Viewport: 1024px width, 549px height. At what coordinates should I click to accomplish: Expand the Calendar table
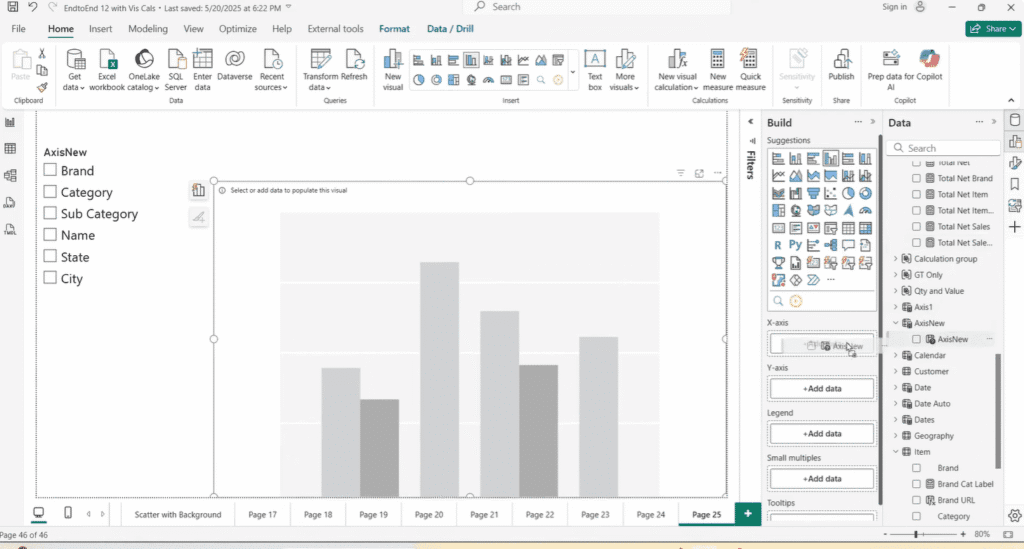point(896,355)
